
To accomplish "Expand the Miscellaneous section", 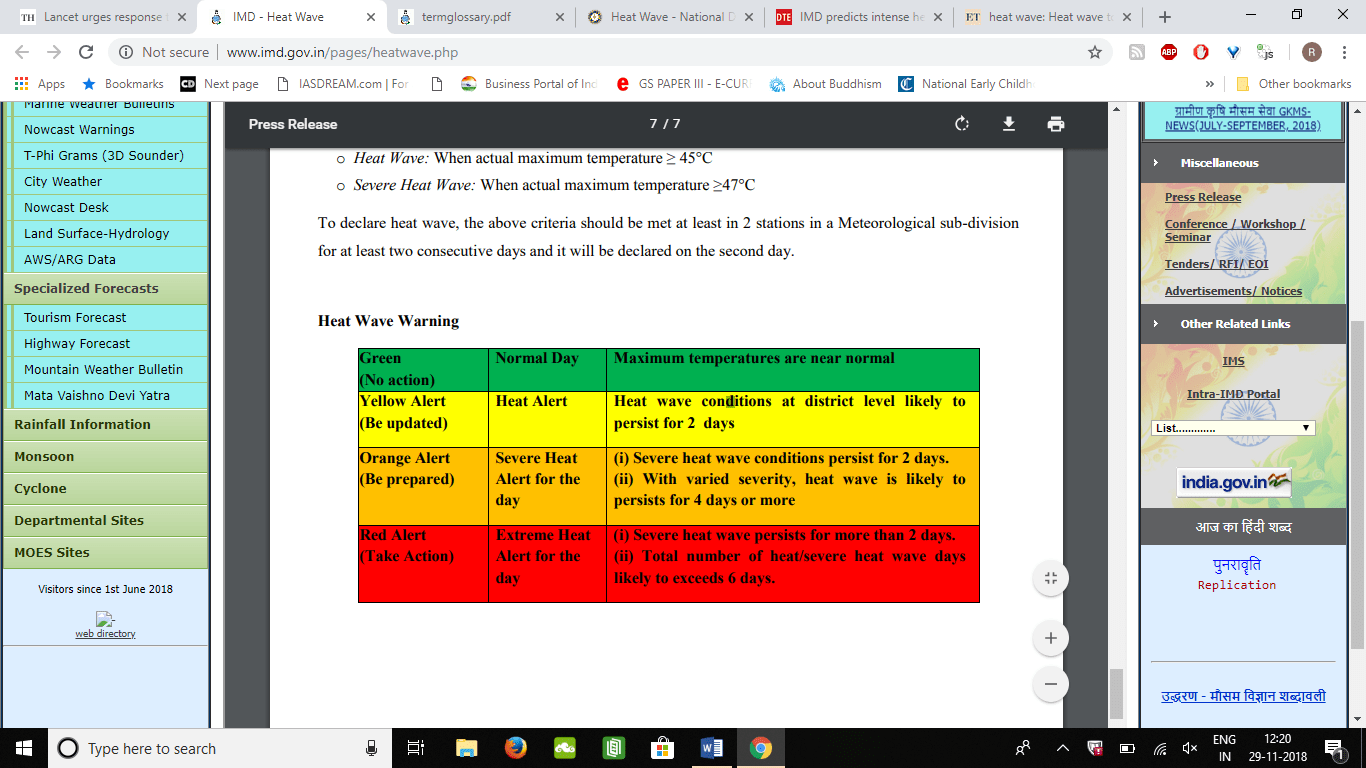I will (1219, 162).
